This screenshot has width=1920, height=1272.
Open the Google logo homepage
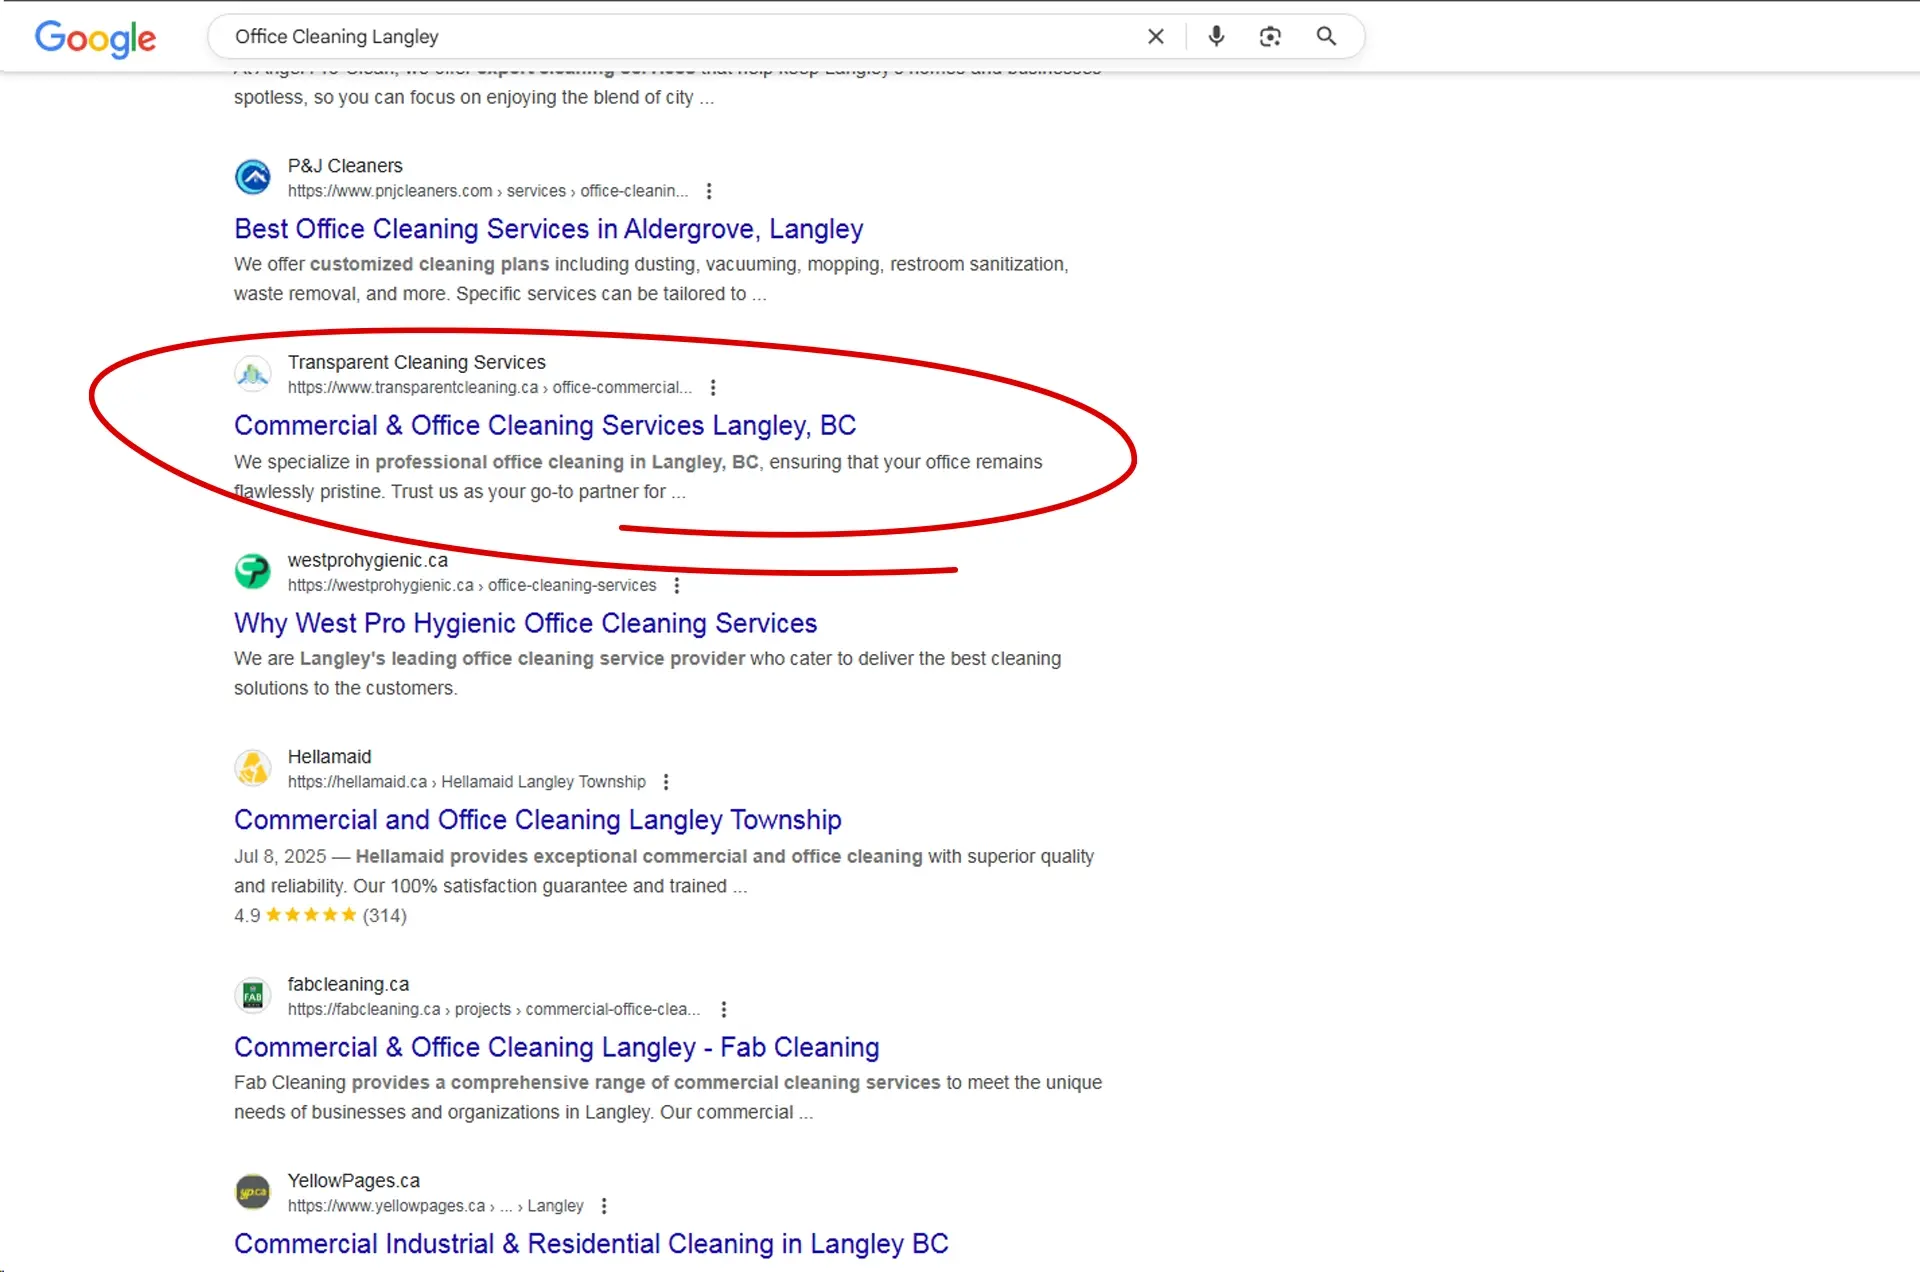point(95,38)
